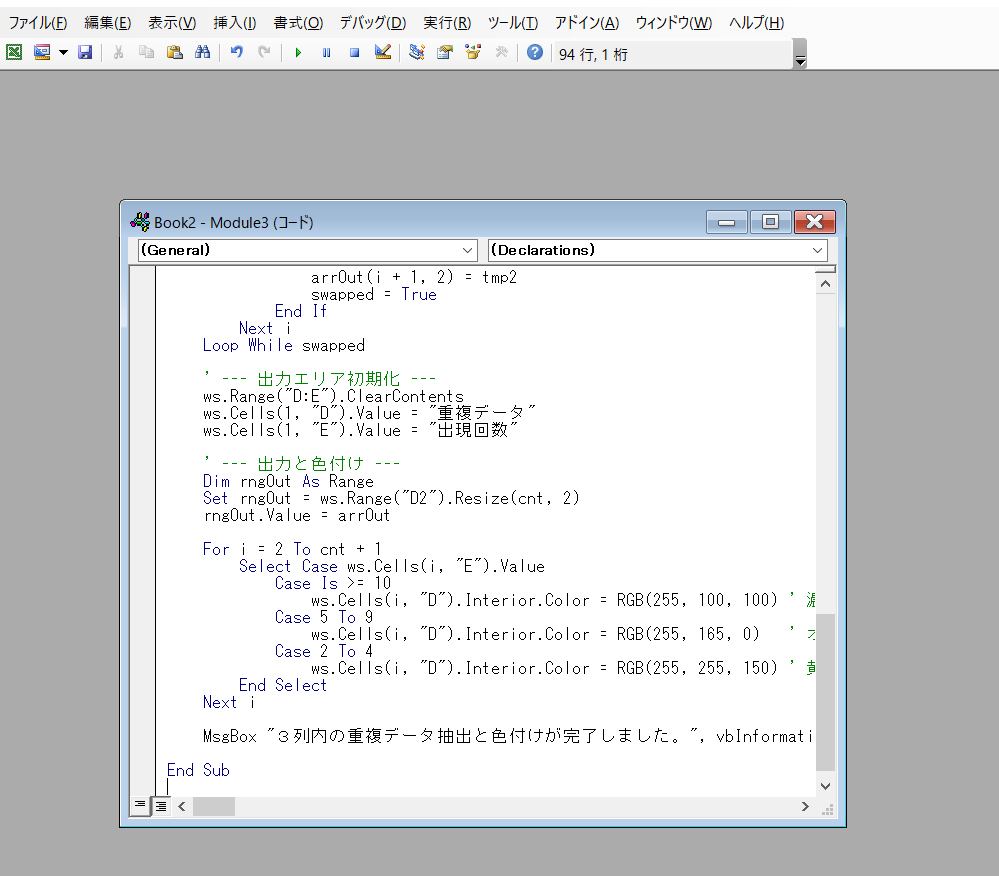Expand the (General) object dropdown

tap(467, 250)
